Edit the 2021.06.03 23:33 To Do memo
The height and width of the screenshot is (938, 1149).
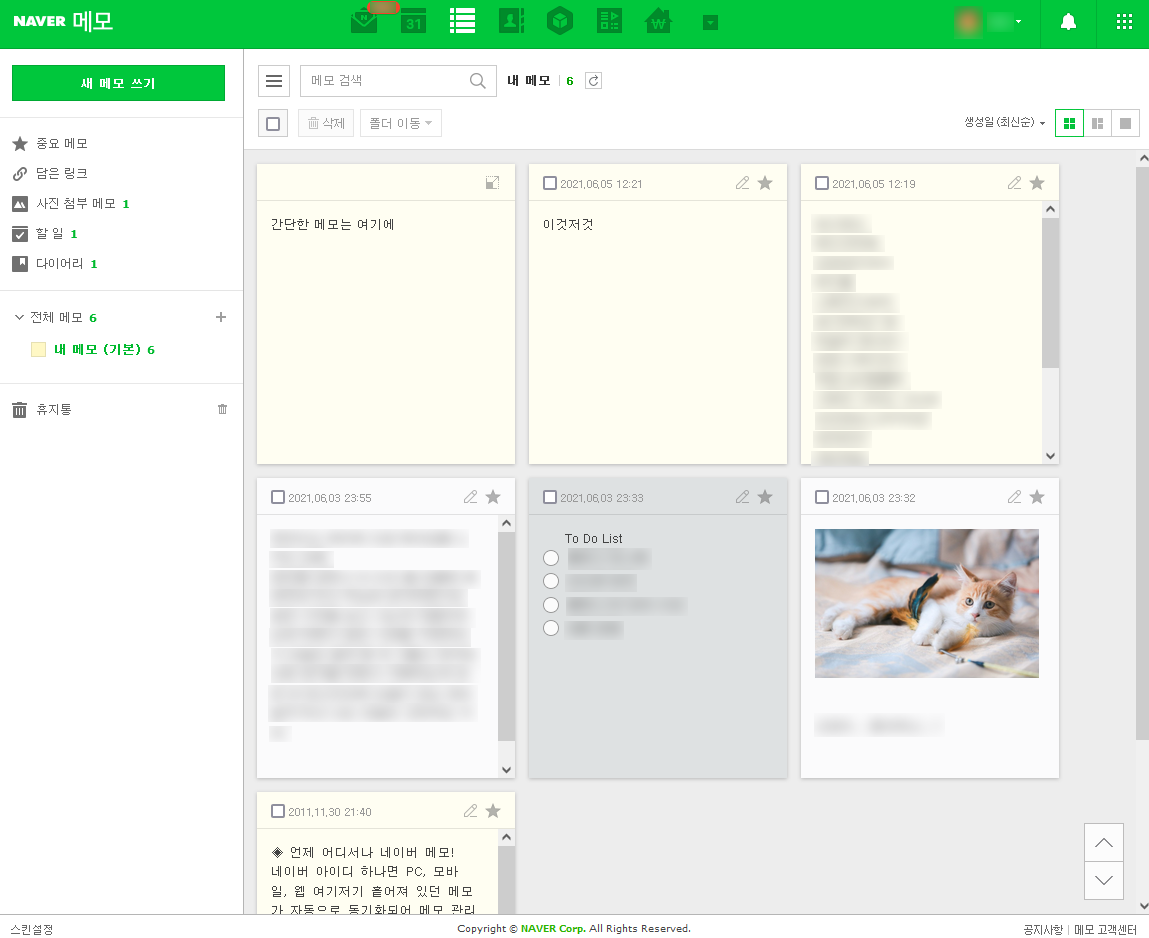pyautogui.click(x=742, y=497)
